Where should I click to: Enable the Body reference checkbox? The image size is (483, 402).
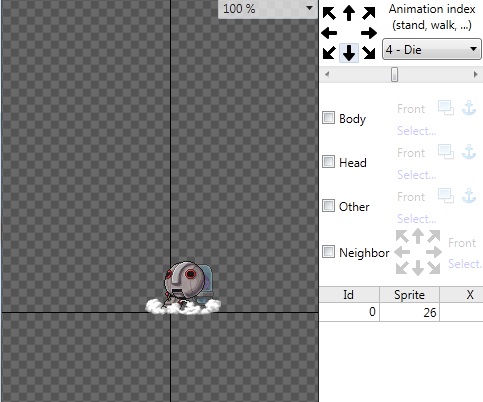328,118
